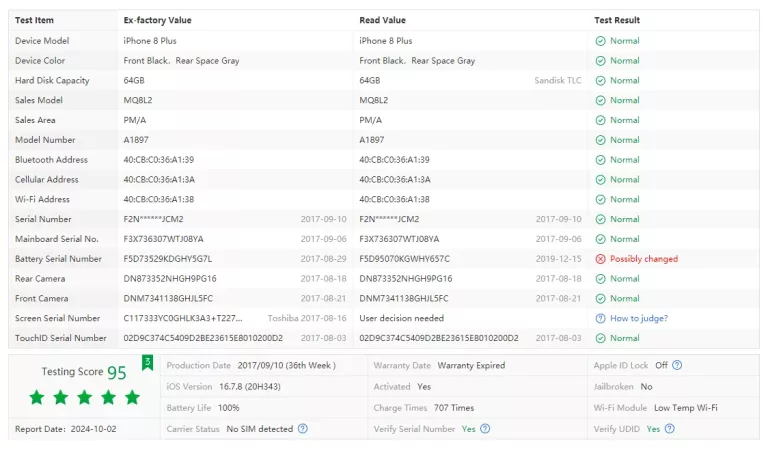Click the "Possibly changed" battery result
This screenshot has width=768, height=449.
pyautogui.click(x=644, y=259)
